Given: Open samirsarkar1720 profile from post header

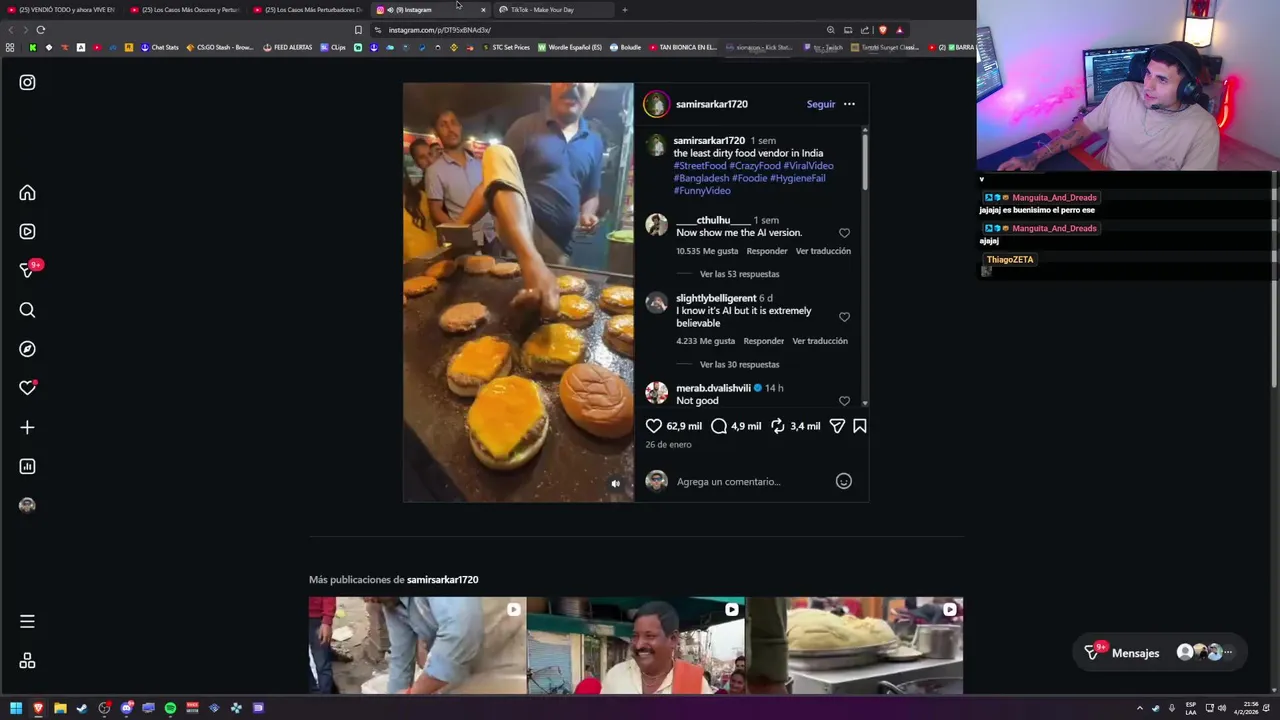Looking at the screenshot, I should (712, 104).
